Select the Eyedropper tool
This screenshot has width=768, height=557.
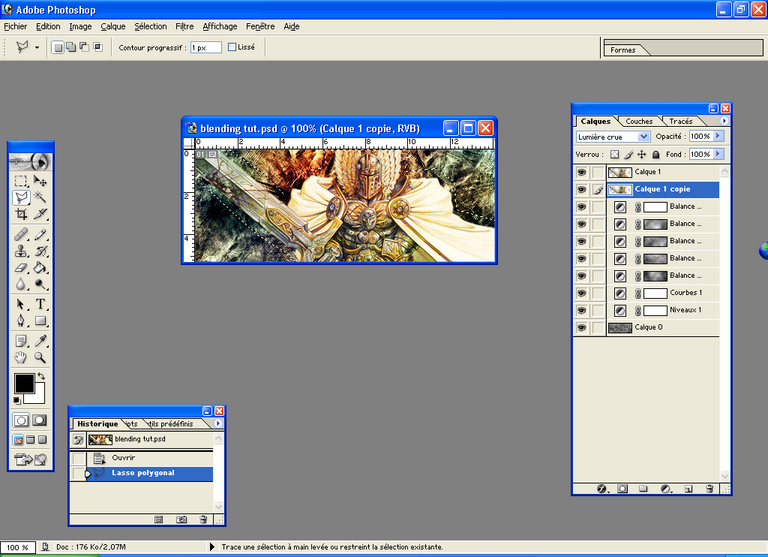[41, 339]
